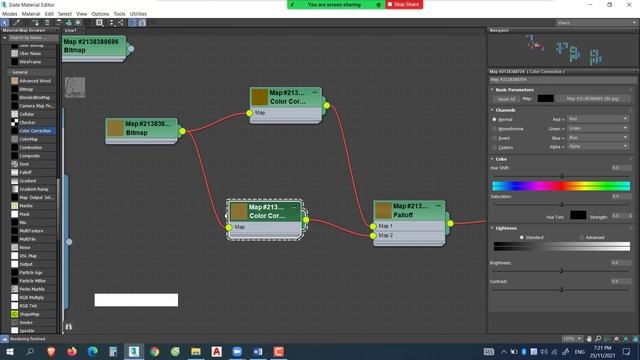
Task: Click Stop Share button
Action: tap(404, 4)
